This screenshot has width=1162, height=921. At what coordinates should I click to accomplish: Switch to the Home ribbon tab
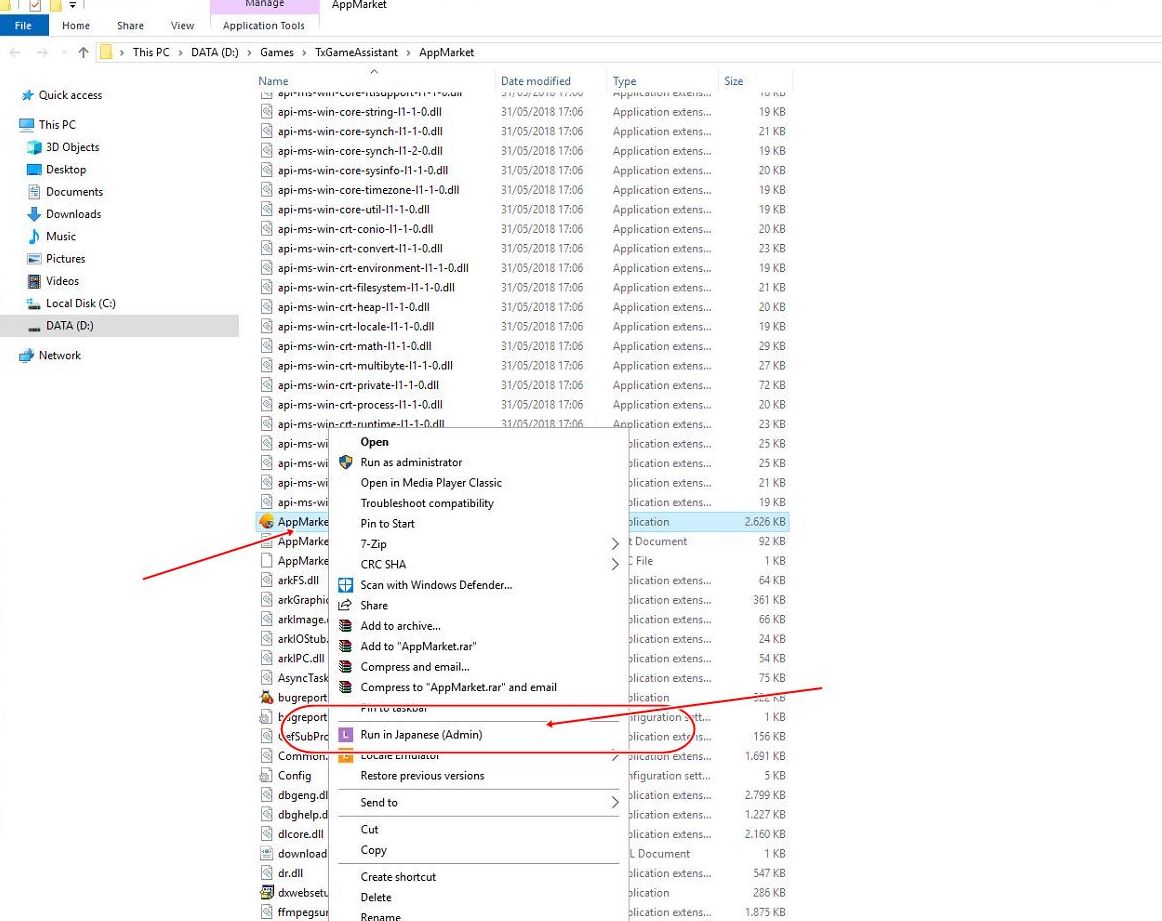click(x=76, y=25)
